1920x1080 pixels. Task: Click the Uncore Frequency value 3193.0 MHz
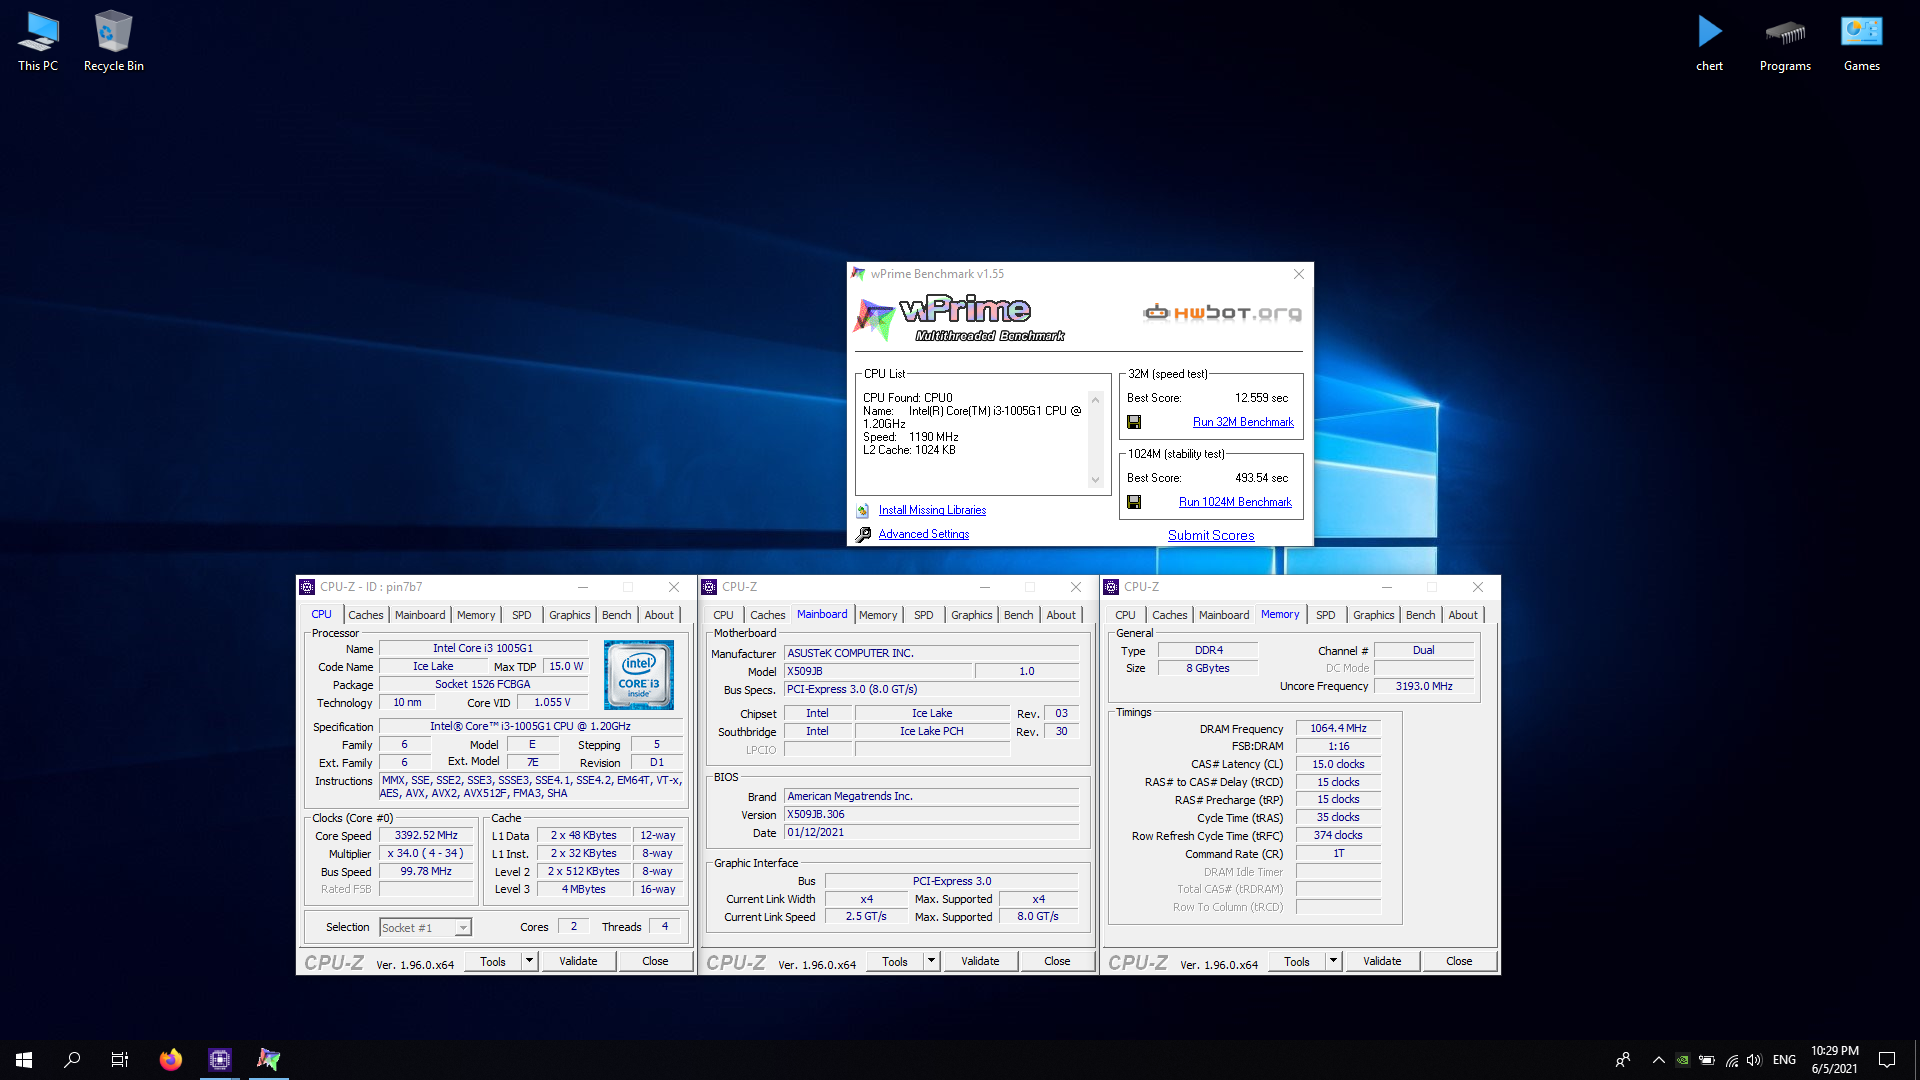coord(1424,686)
